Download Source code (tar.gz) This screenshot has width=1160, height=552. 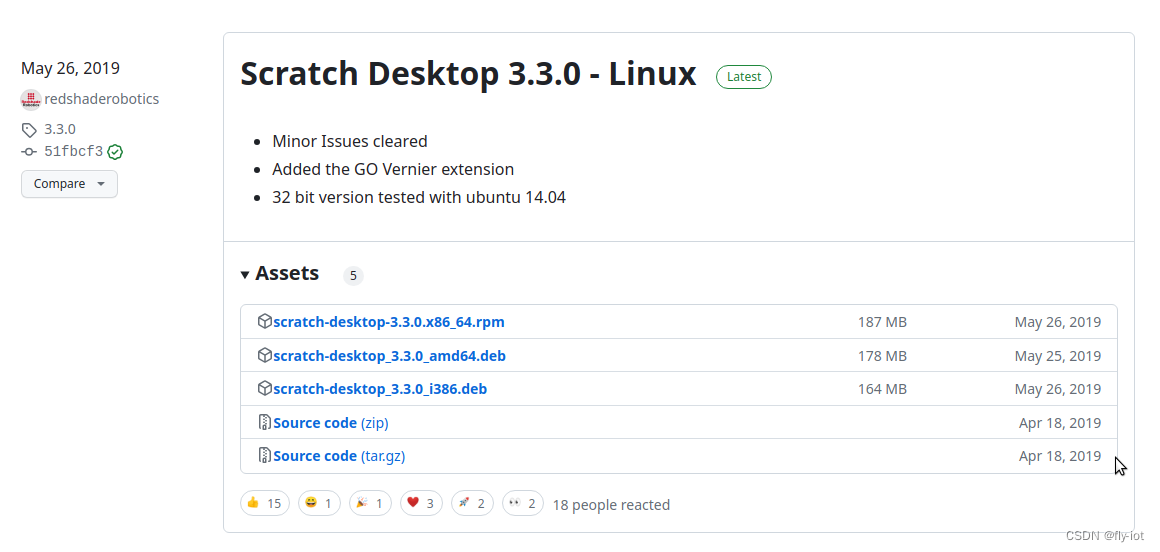click(340, 456)
